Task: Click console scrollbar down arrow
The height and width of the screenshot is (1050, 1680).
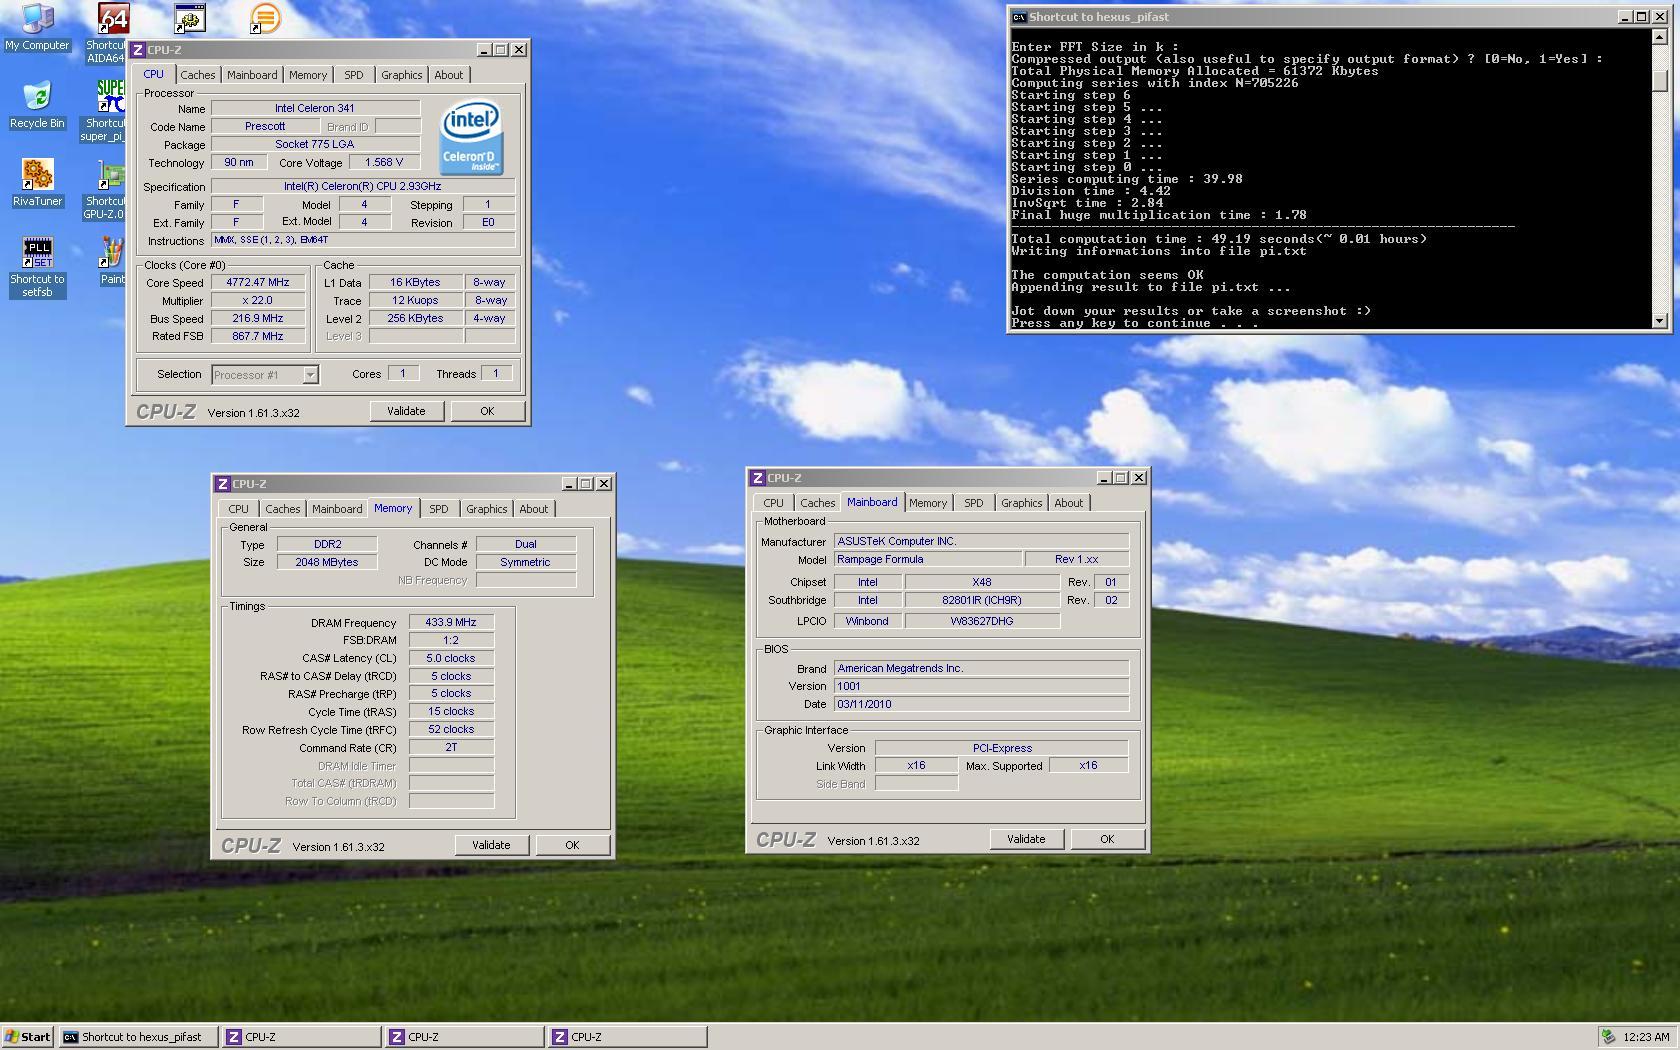Action: (1661, 321)
